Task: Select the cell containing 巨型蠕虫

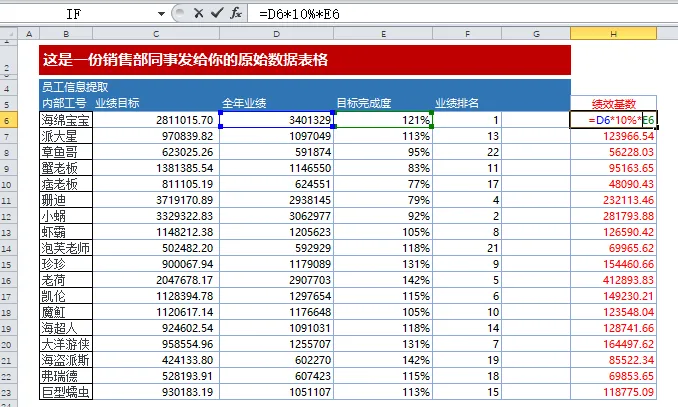Action: pos(66,392)
